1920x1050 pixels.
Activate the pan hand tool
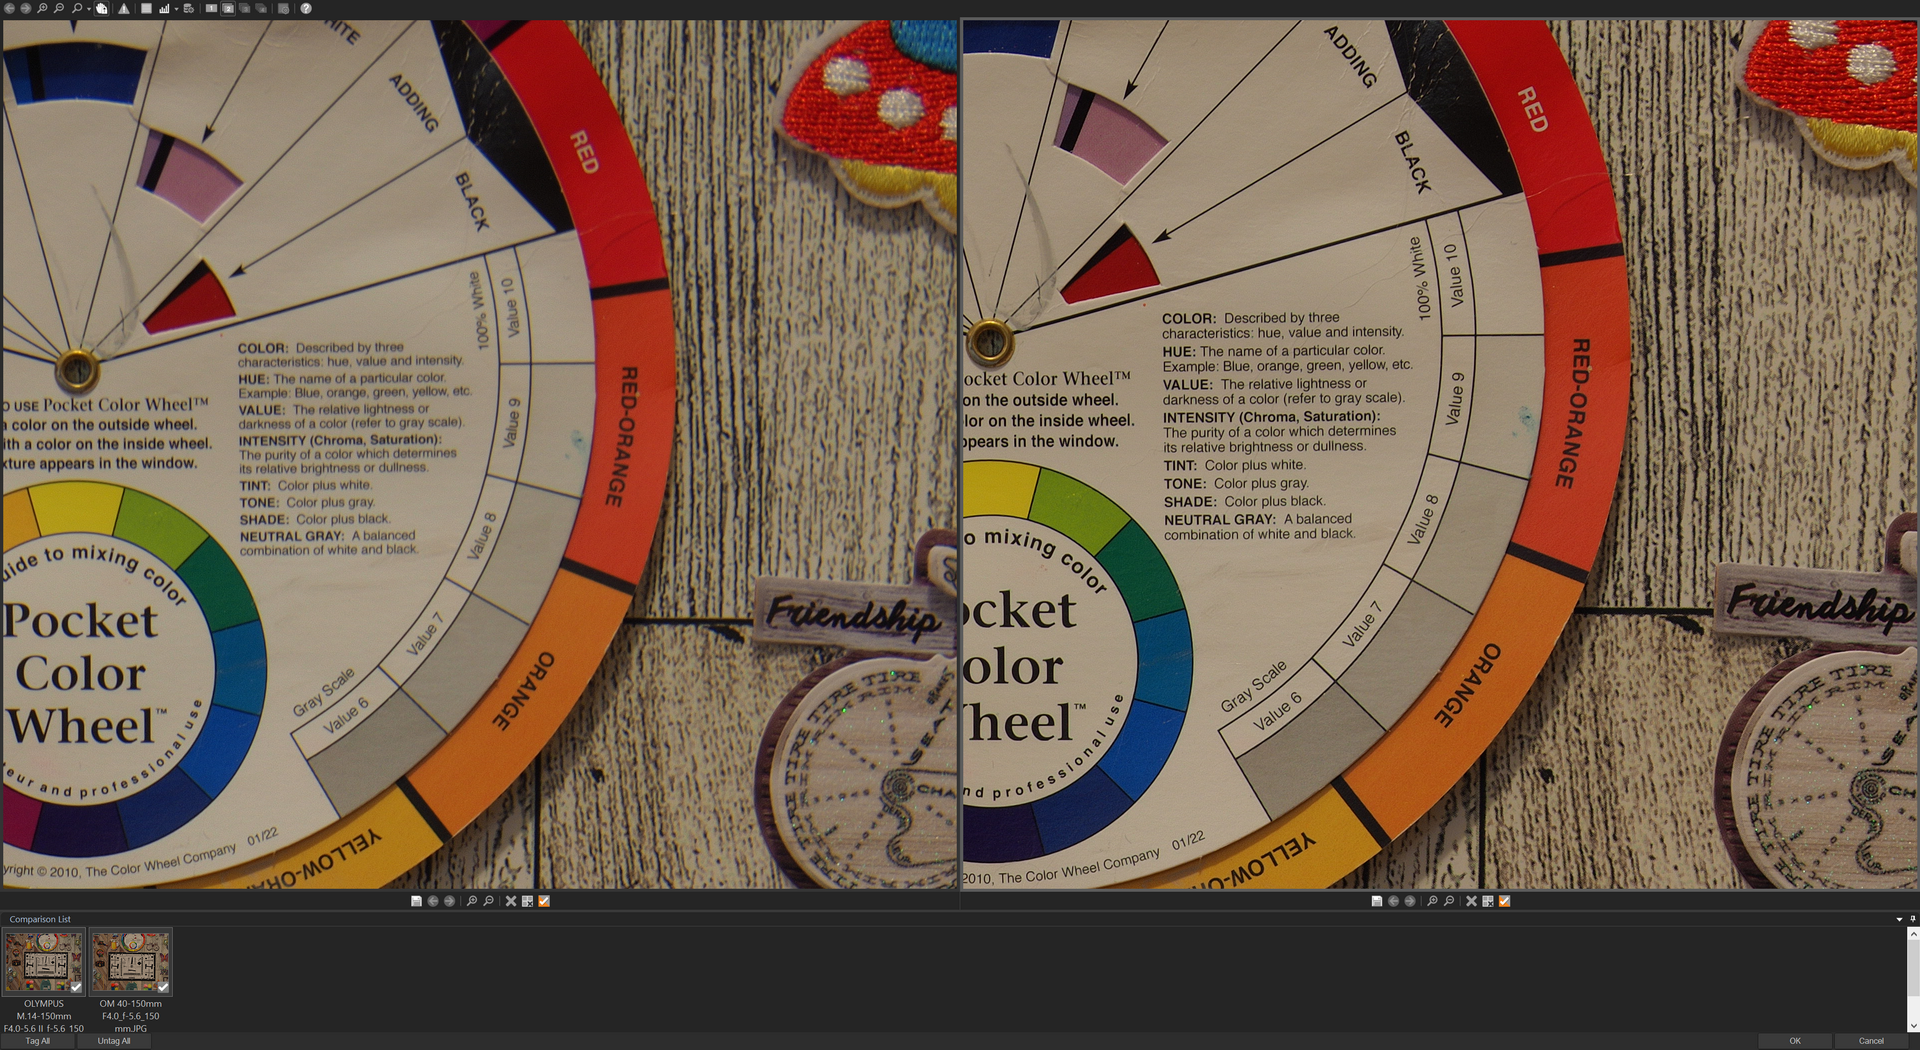pos(102,8)
